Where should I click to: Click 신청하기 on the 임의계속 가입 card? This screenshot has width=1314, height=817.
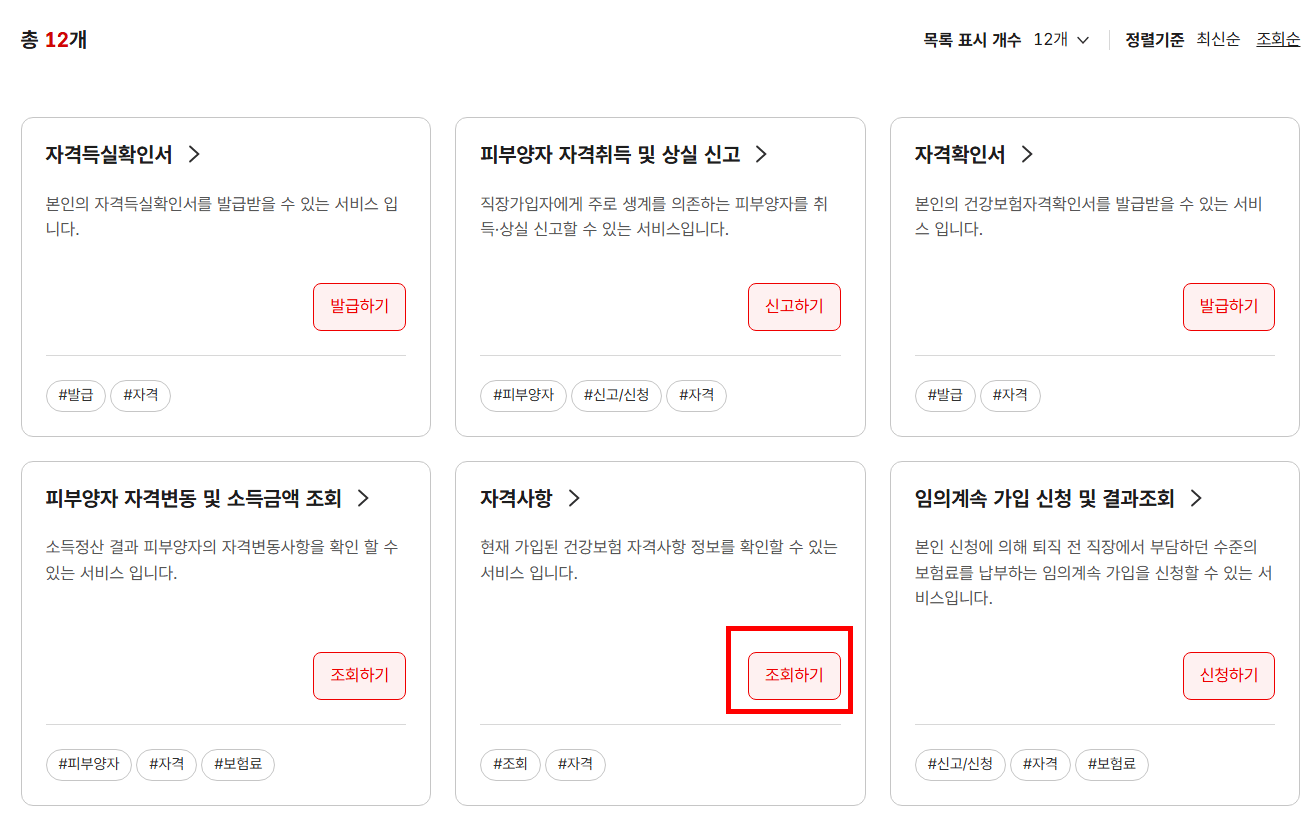coord(1228,675)
